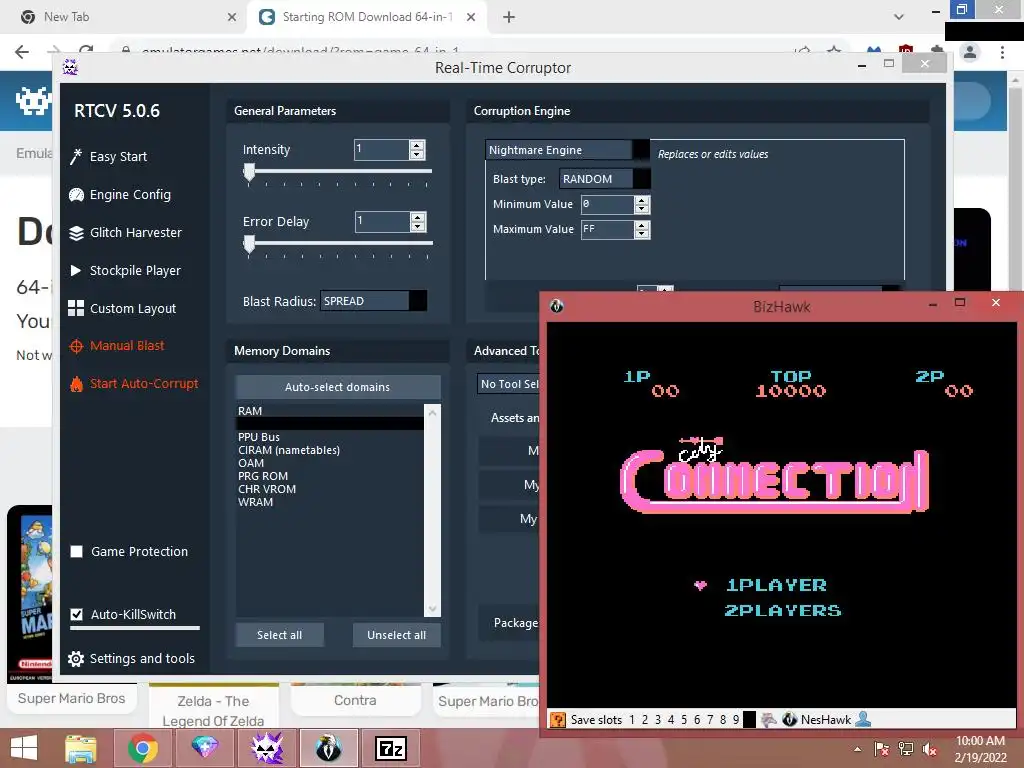Increase Minimum Value spinner
The image size is (1024, 768).
click(642, 200)
